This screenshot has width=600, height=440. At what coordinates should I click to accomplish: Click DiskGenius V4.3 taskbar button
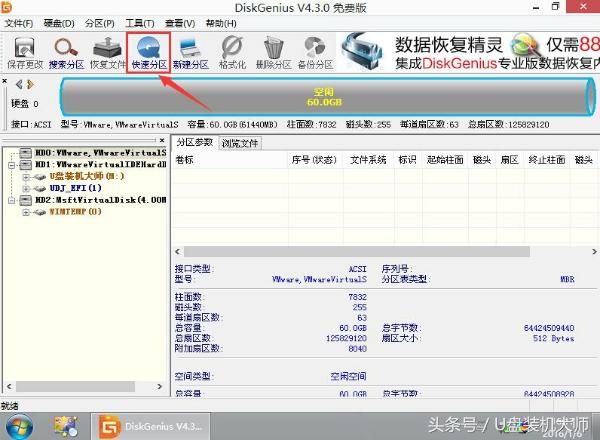150,426
